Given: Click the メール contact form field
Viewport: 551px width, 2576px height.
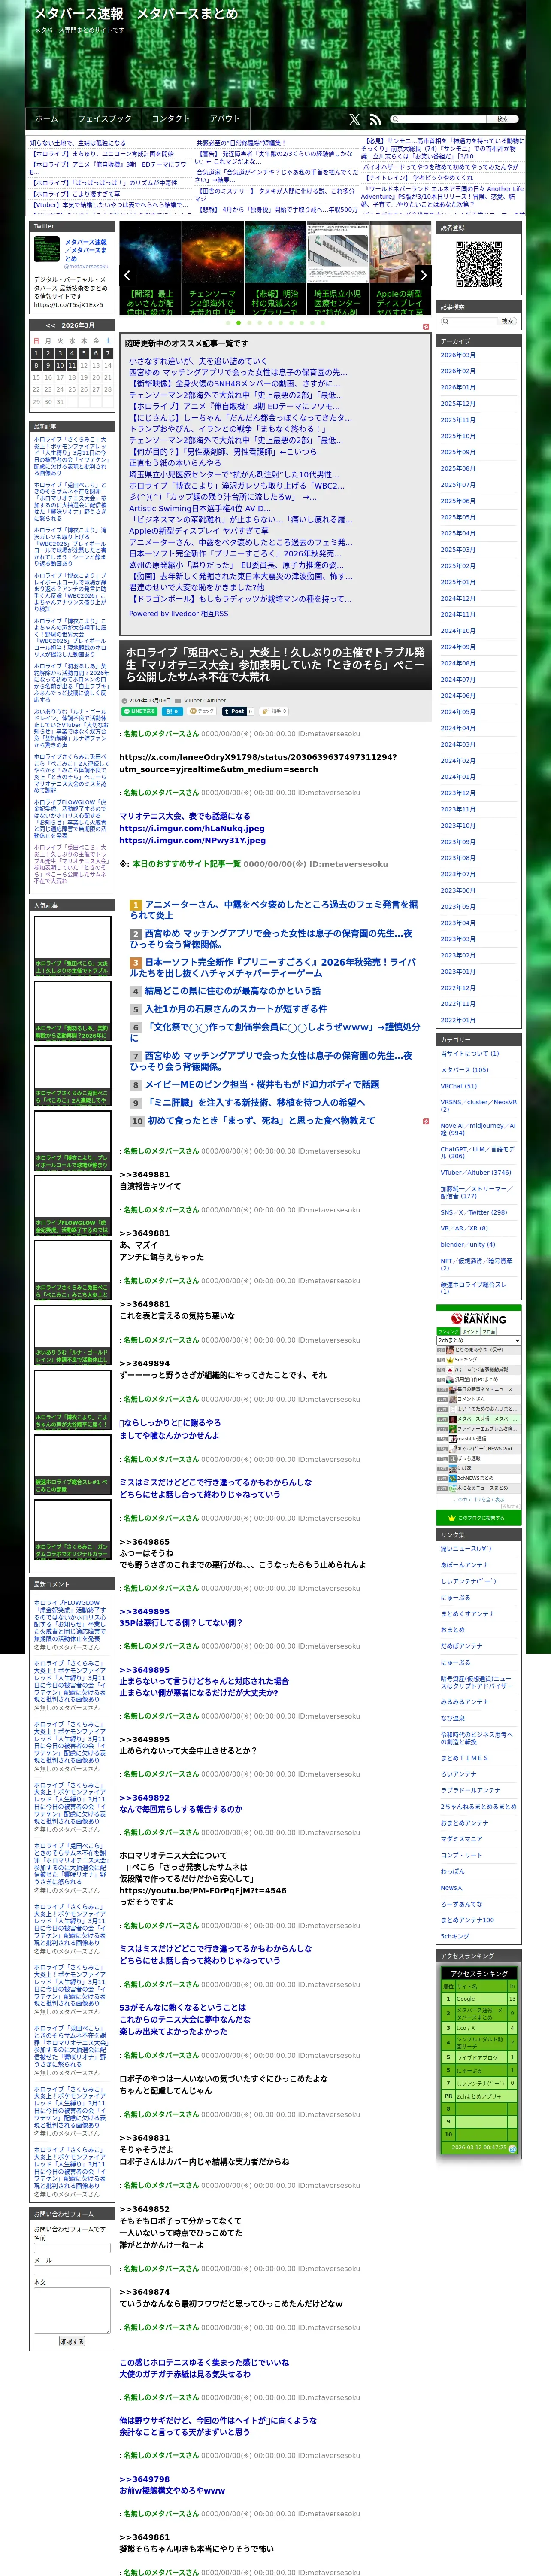Looking at the screenshot, I should pyautogui.click(x=72, y=2269).
